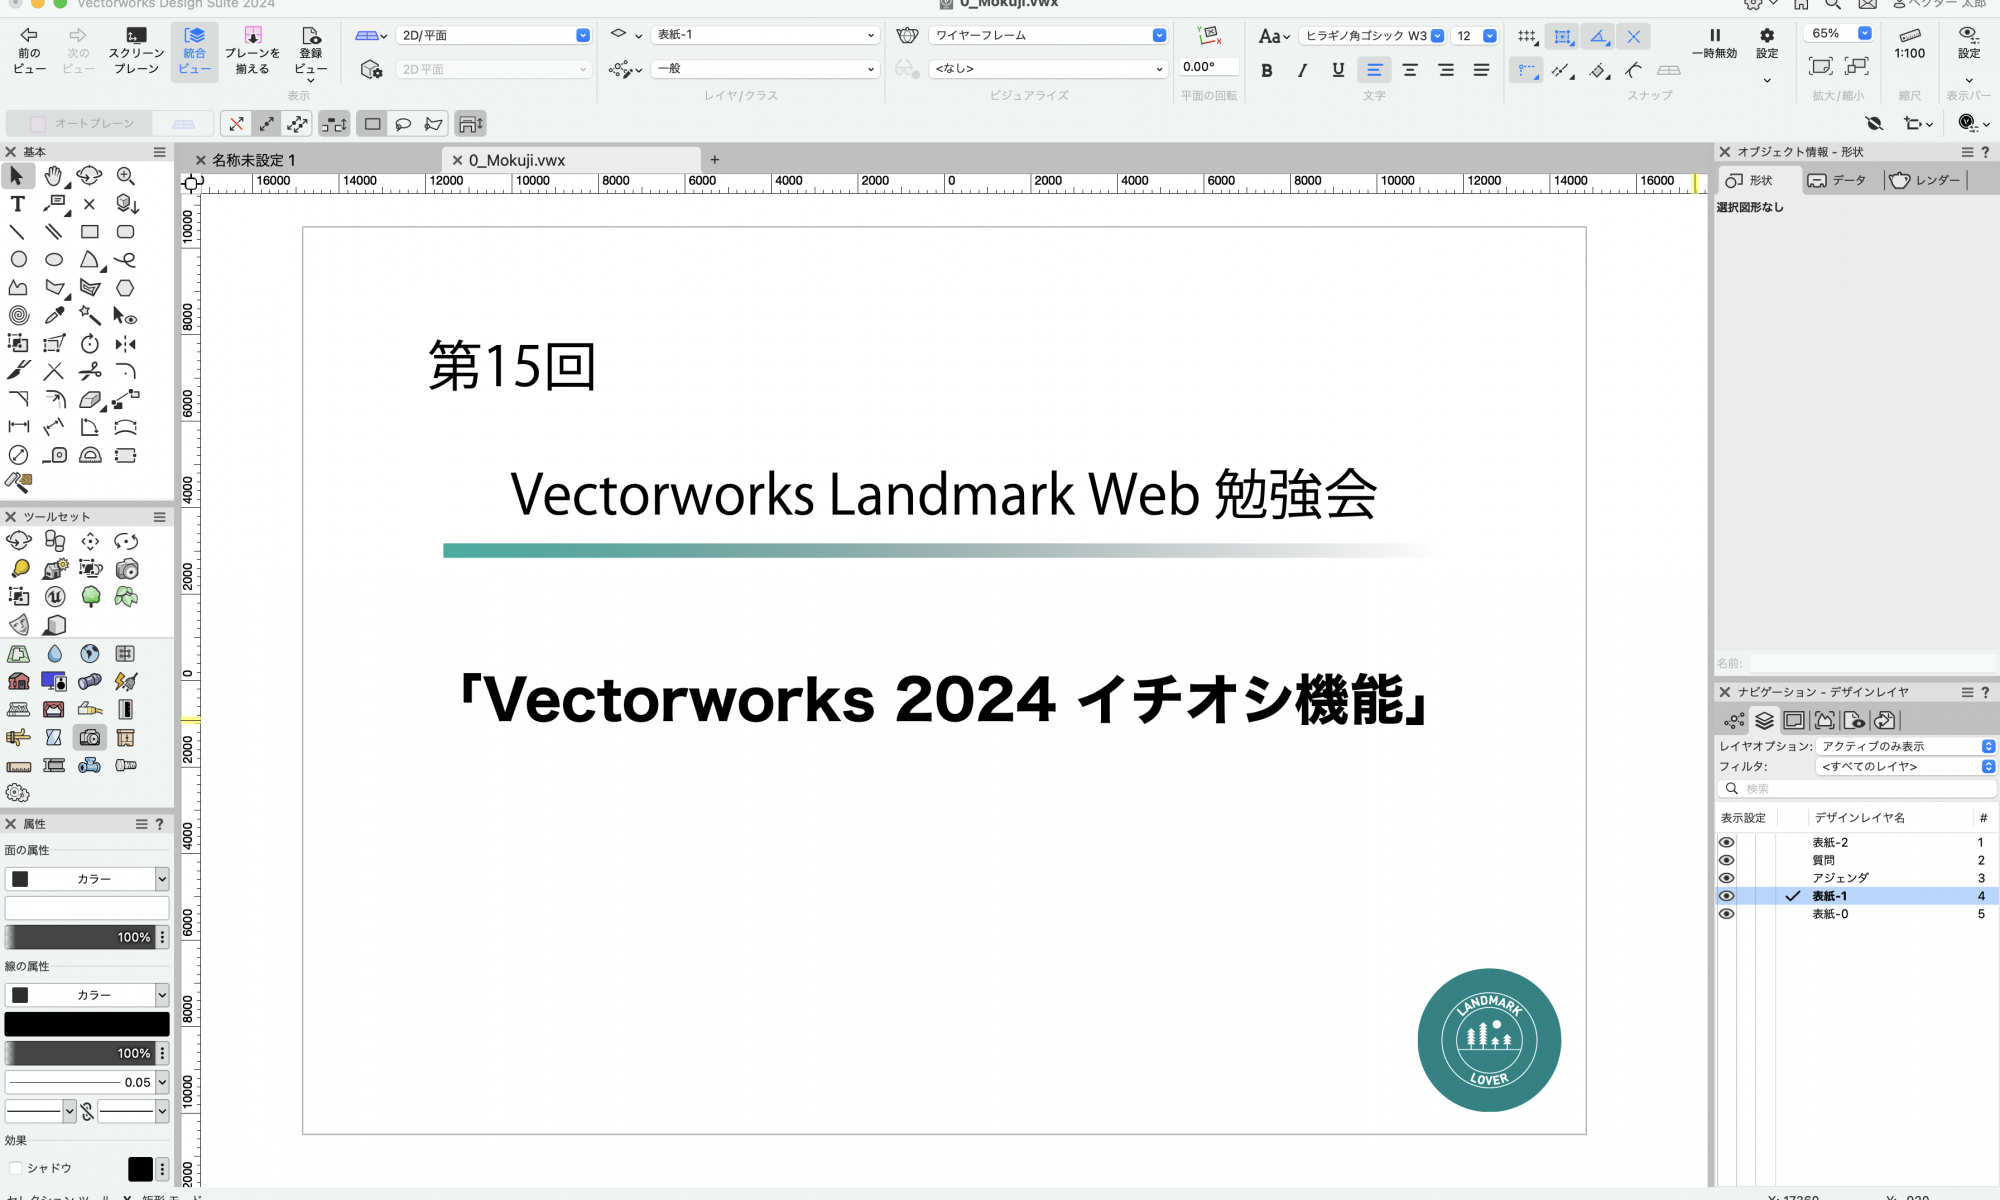2000x1200 pixels.
Task: Select the Pan hand tool
Action: coord(53,176)
